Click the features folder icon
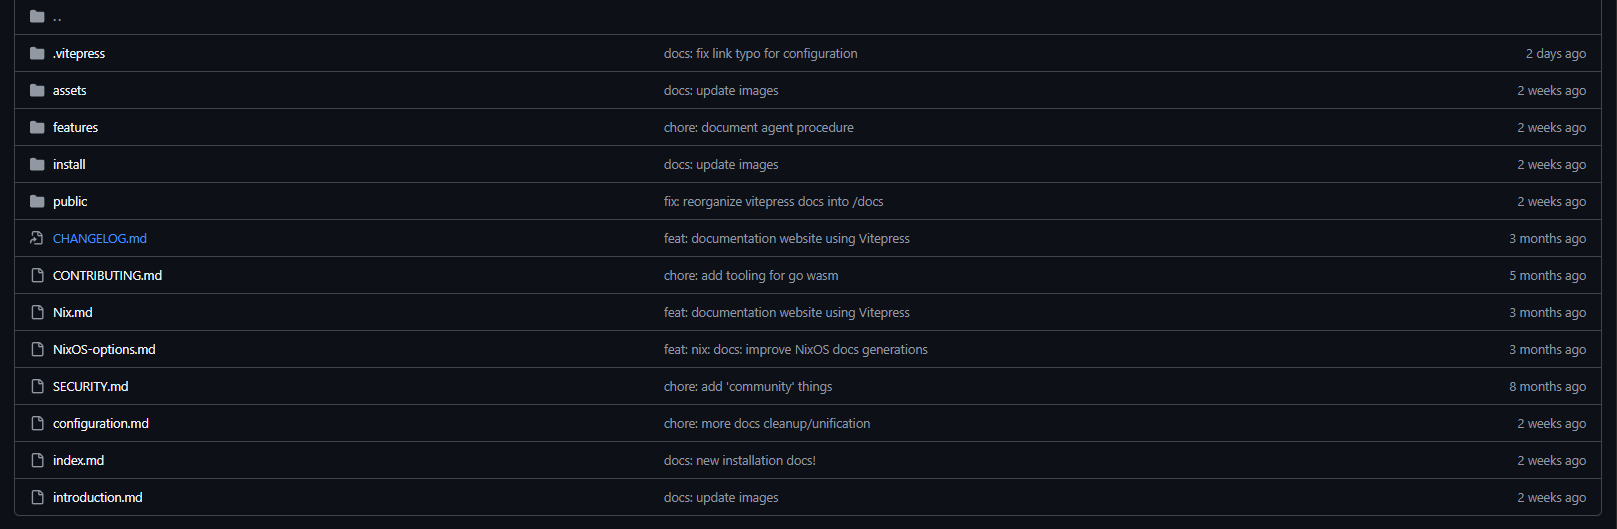This screenshot has height=529, width=1617. coord(37,128)
